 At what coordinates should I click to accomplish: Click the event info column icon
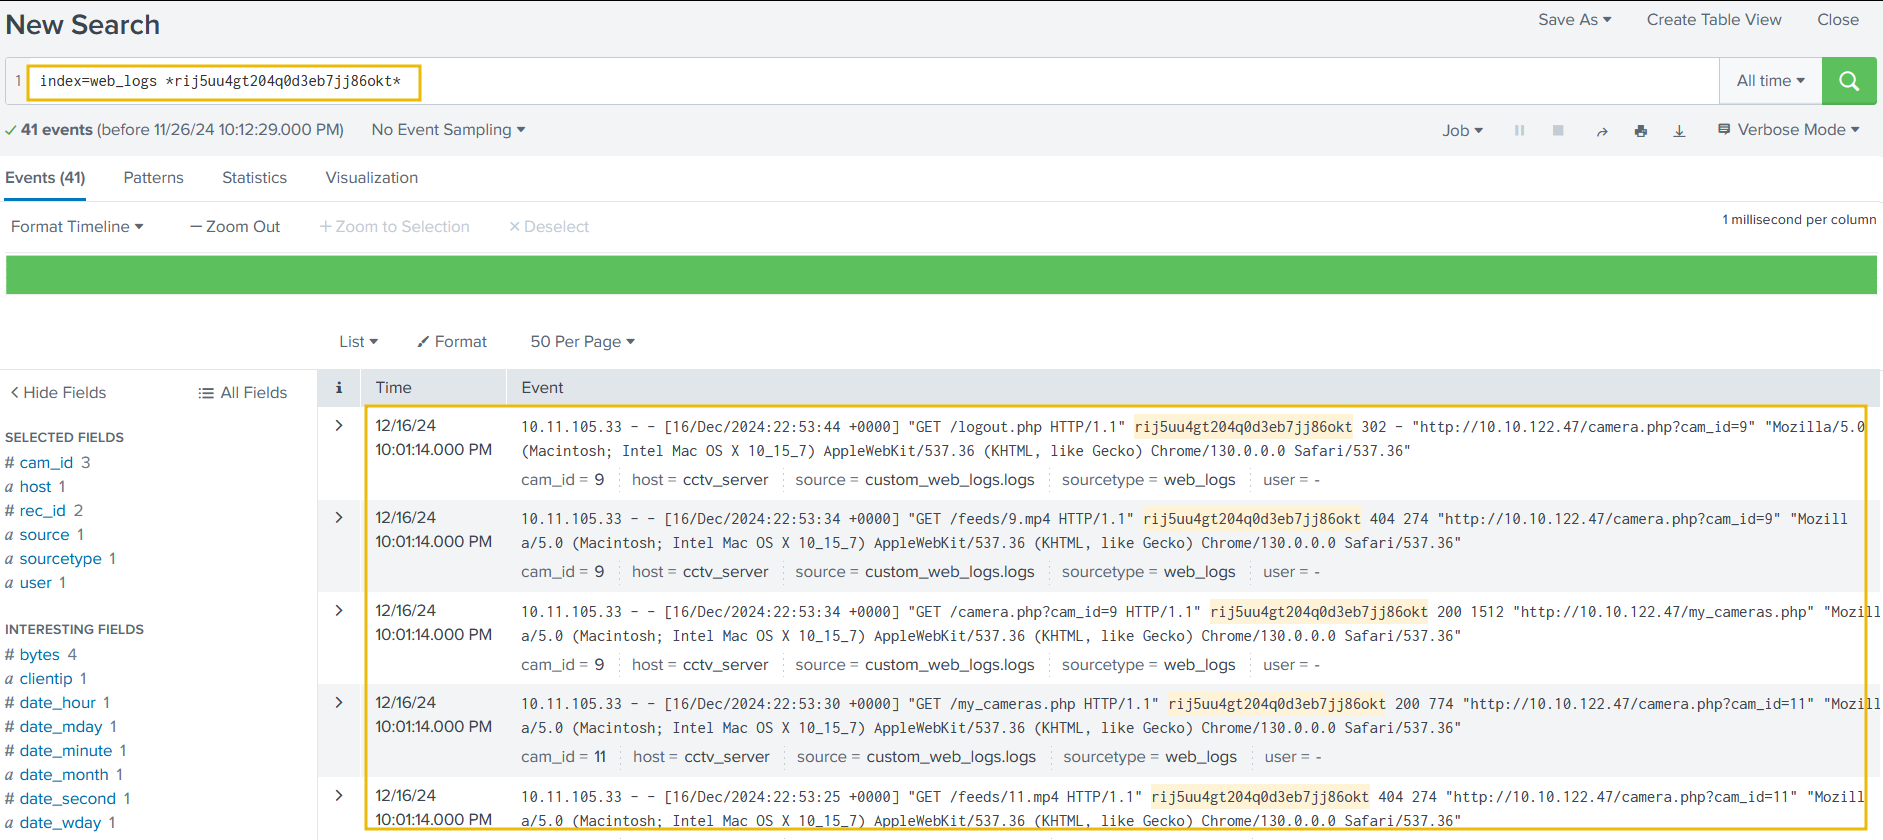[339, 388]
